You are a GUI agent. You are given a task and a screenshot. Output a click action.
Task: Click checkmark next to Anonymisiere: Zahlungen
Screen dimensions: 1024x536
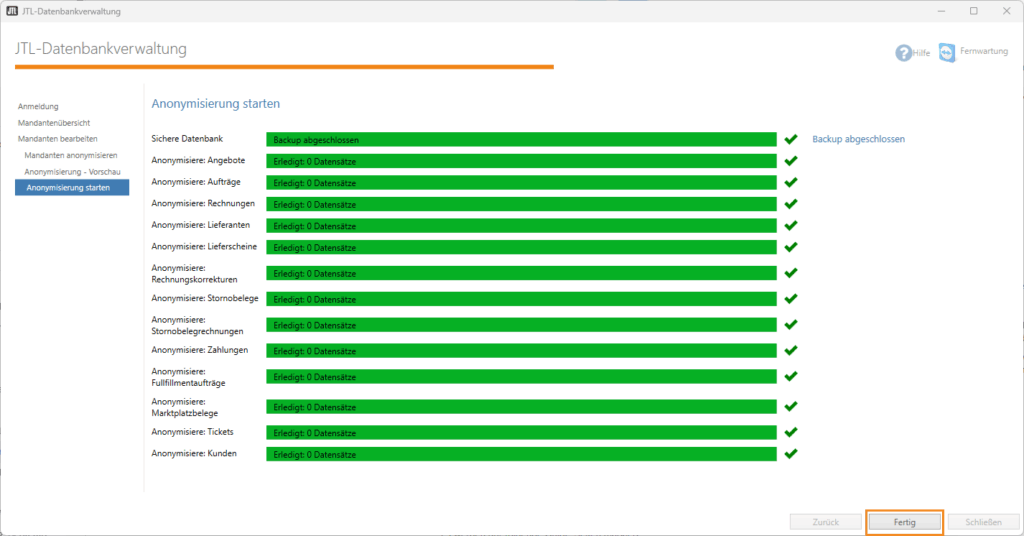click(791, 350)
